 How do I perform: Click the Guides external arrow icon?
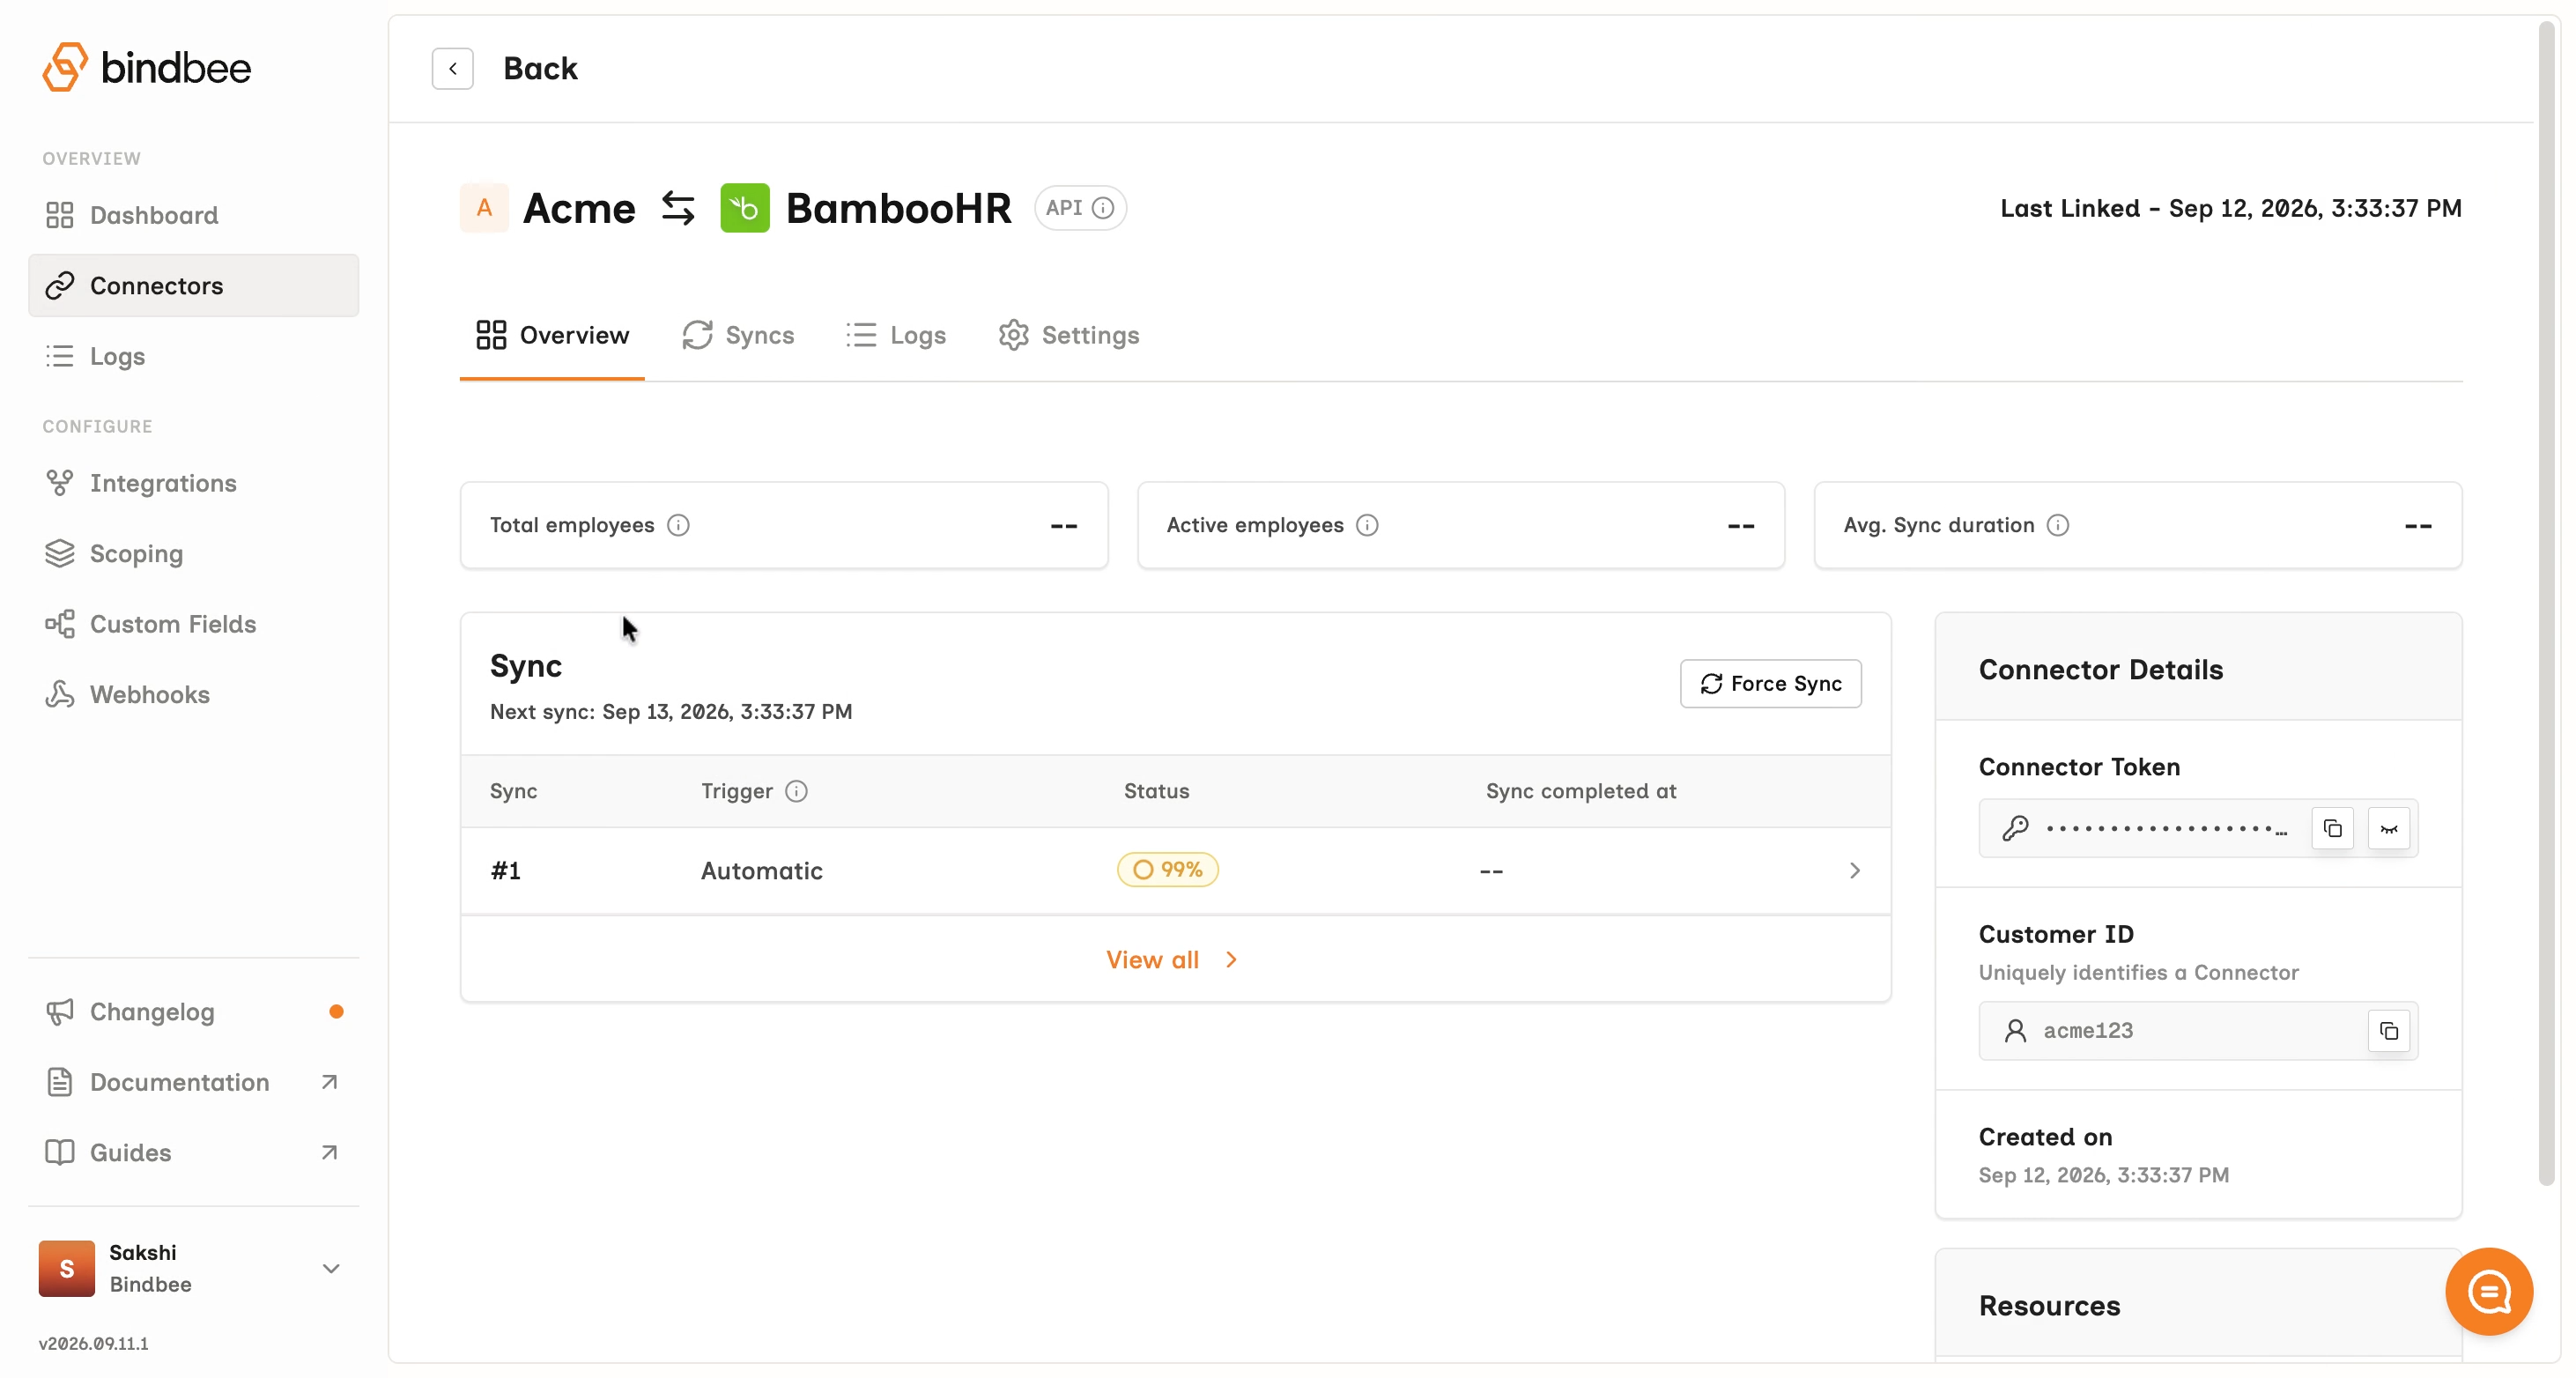(x=329, y=1153)
